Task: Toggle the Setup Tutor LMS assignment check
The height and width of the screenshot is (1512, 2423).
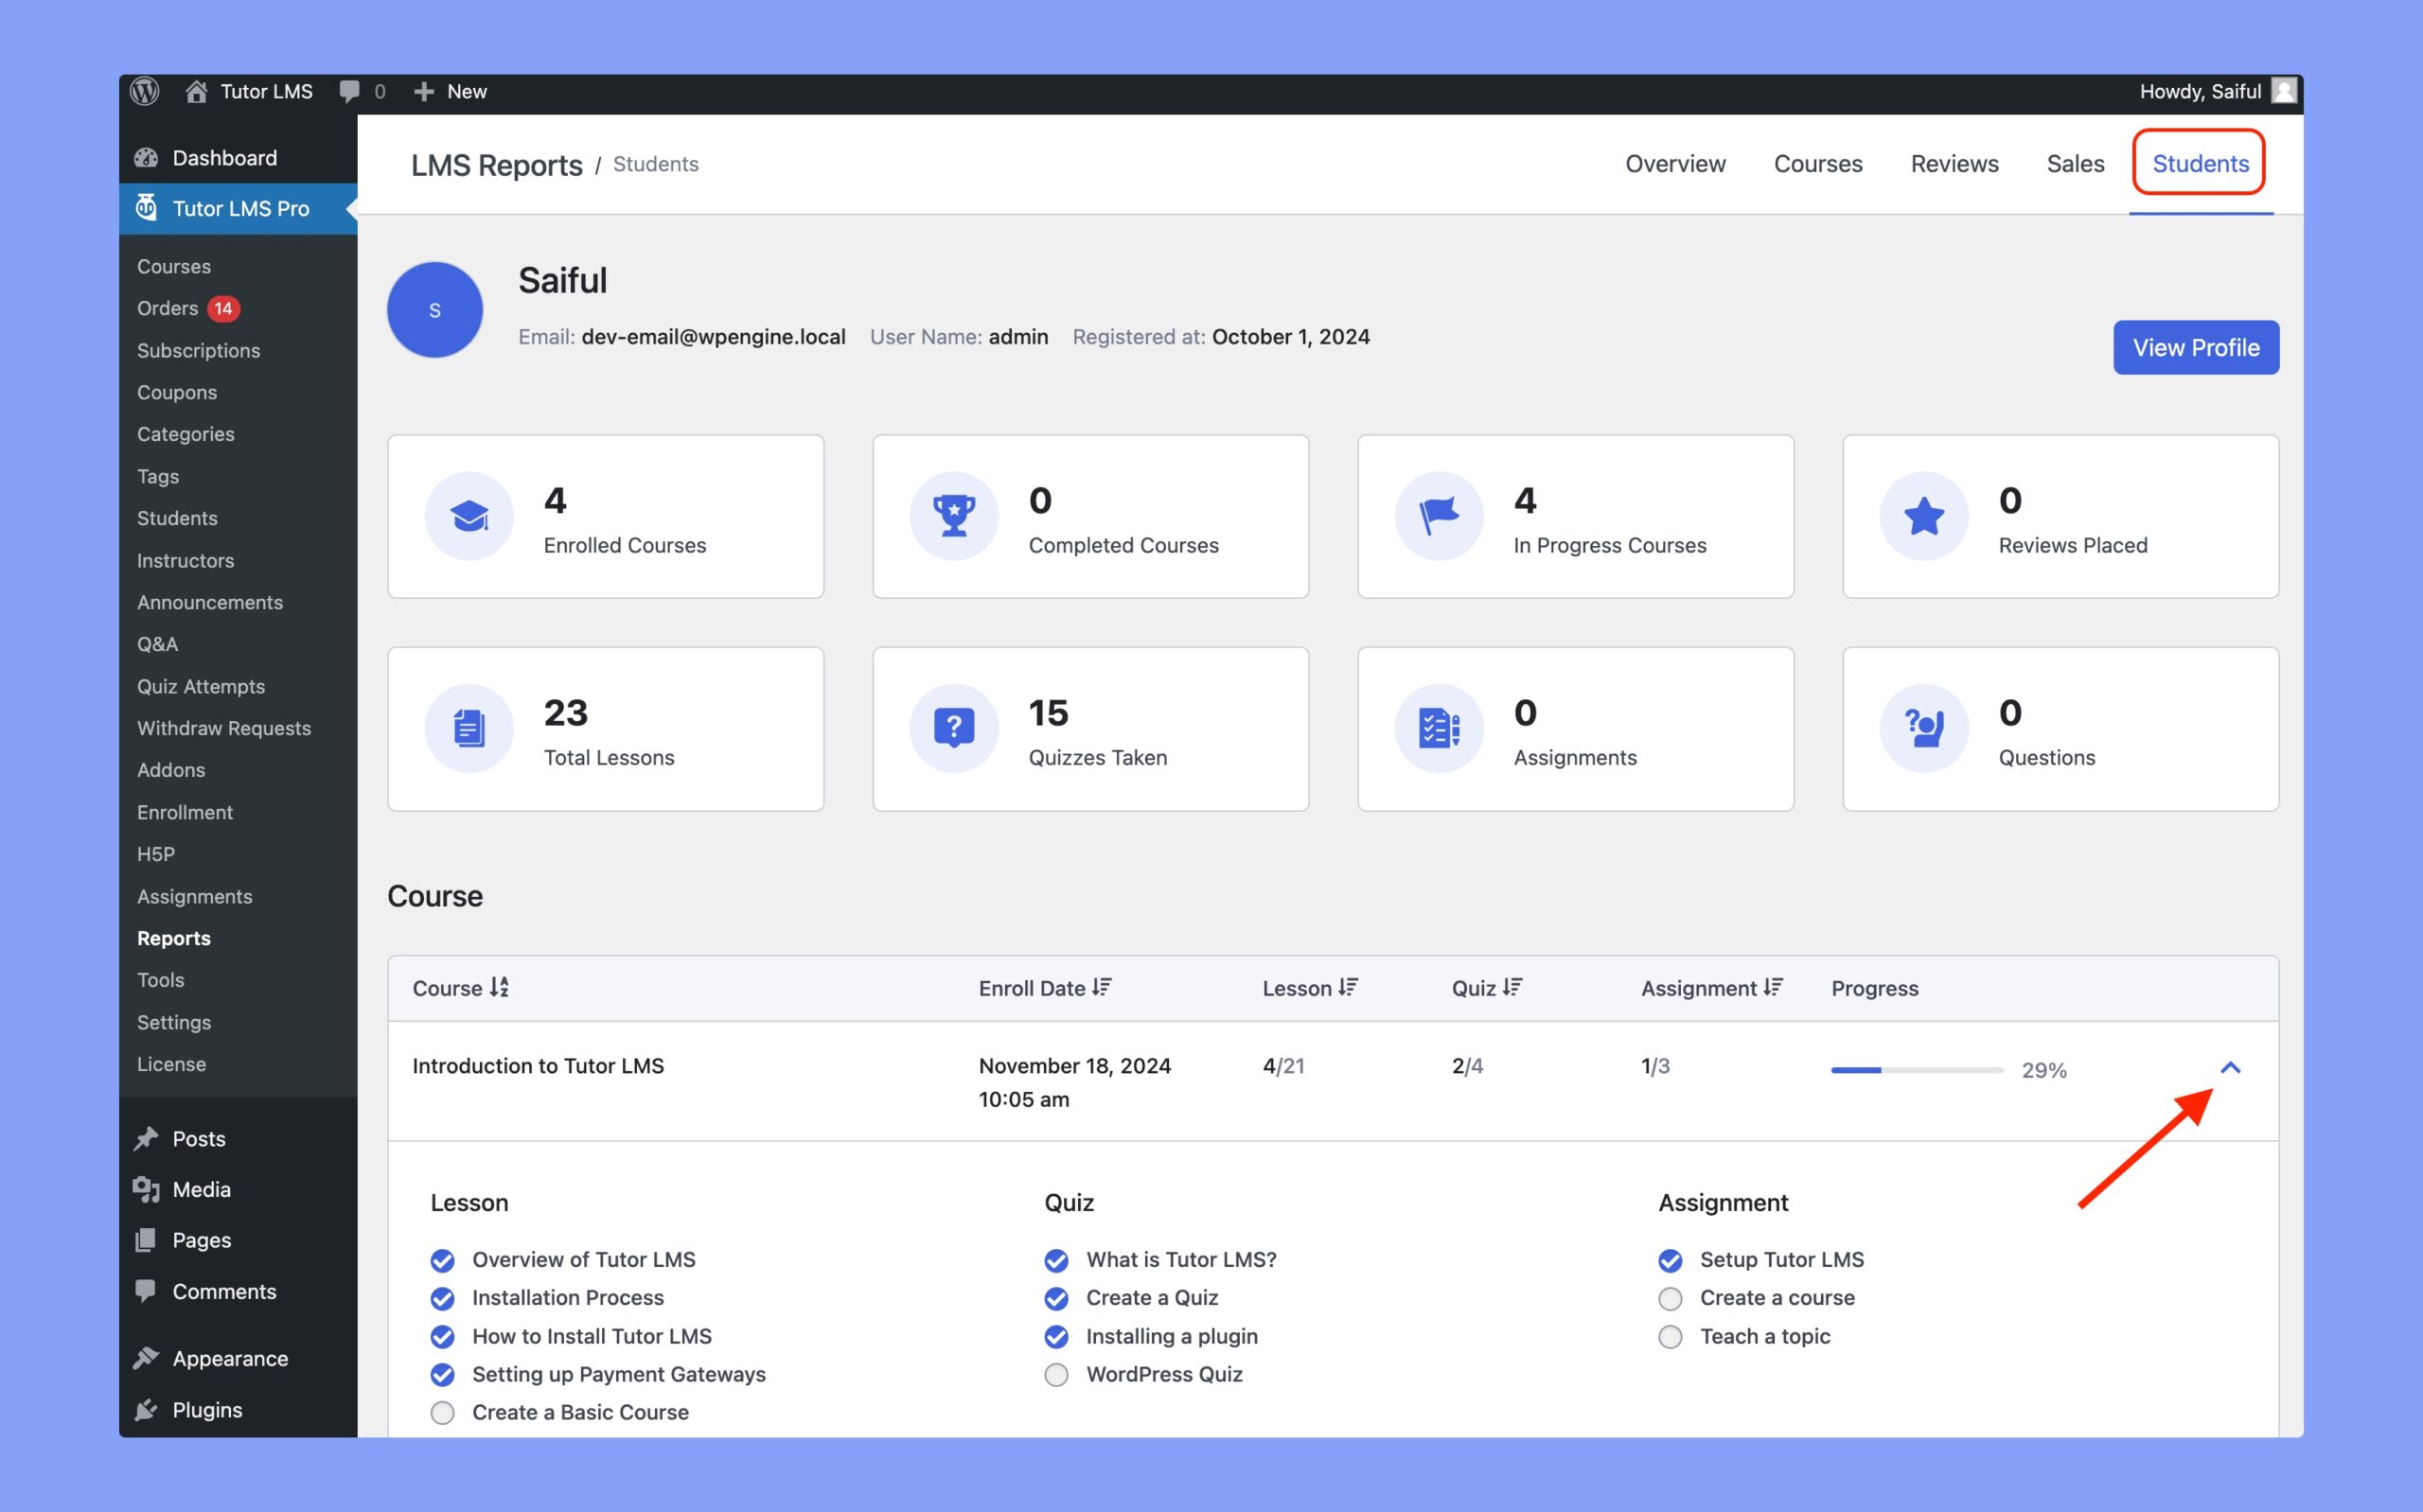Action: [x=1670, y=1260]
